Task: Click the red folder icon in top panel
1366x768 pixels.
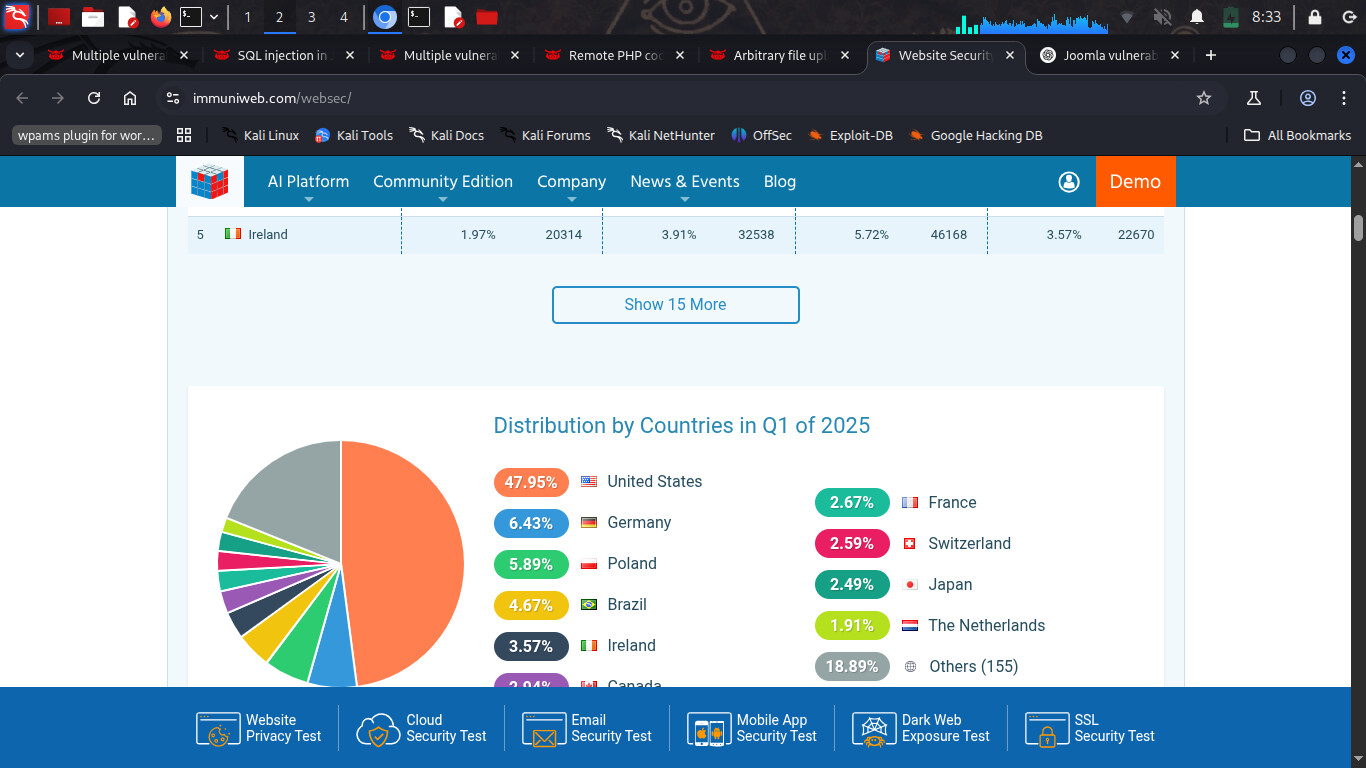Action: tap(487, 17)
